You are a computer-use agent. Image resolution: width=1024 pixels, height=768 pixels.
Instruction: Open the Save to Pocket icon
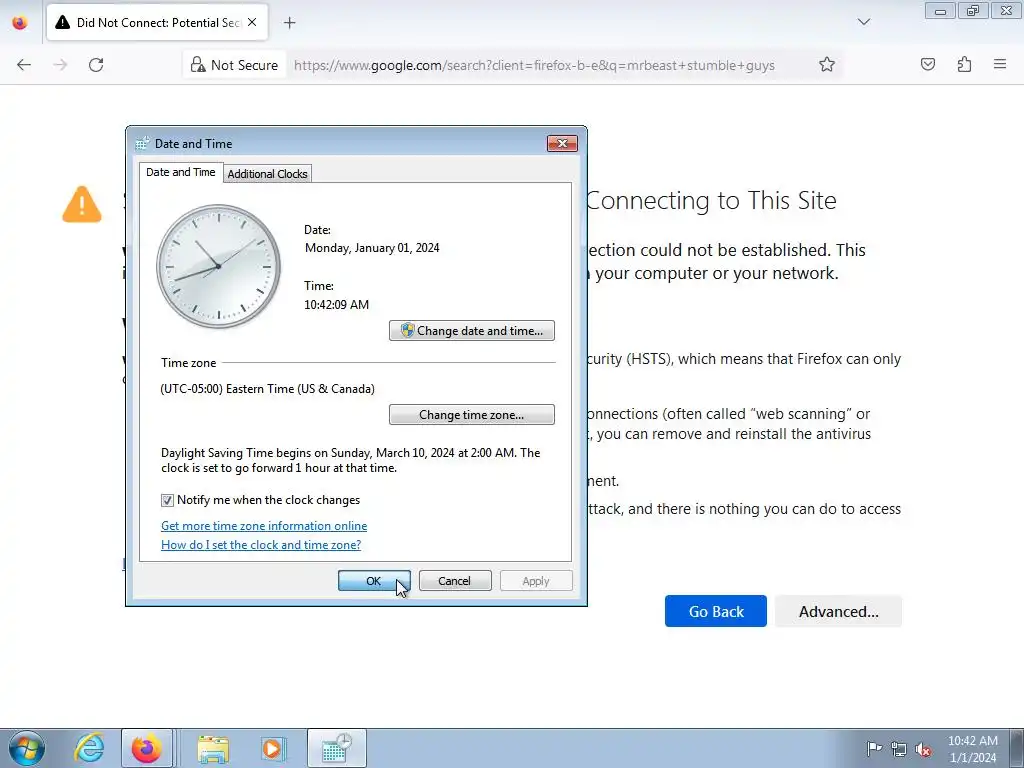[x=927, y=64]
